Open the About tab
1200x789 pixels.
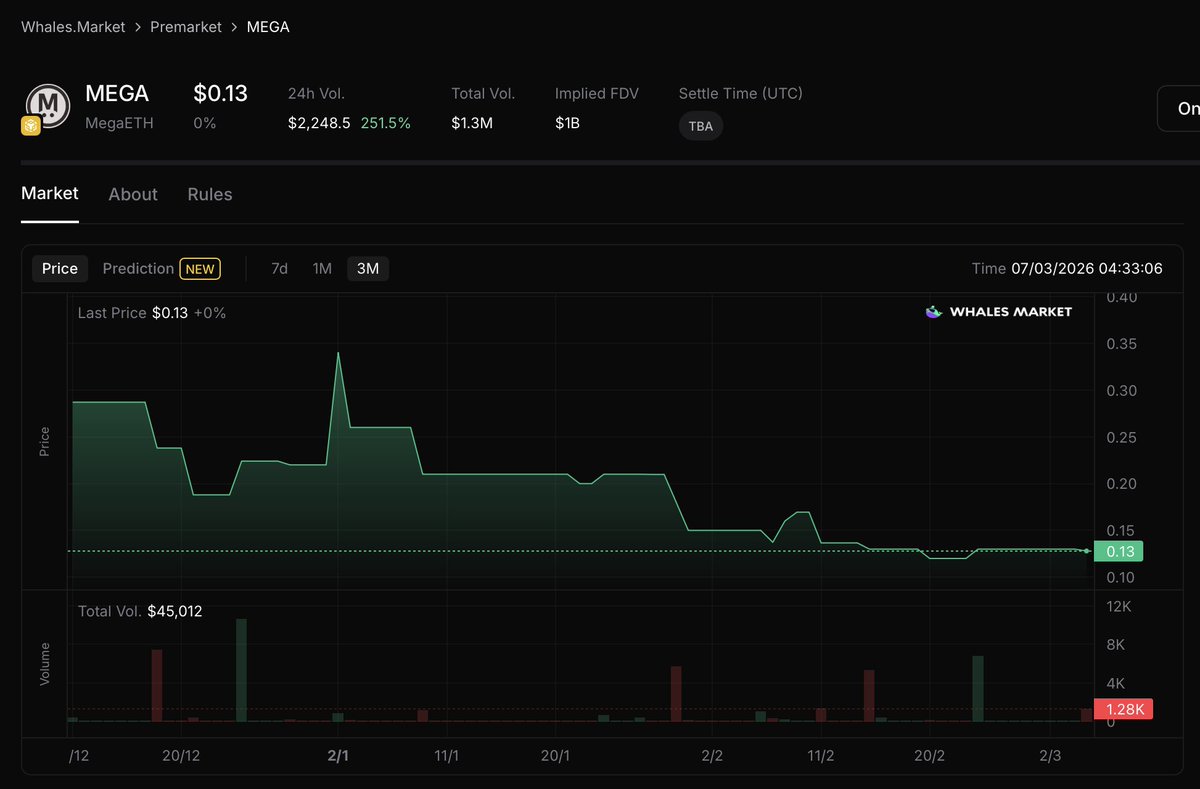[133, 194]
